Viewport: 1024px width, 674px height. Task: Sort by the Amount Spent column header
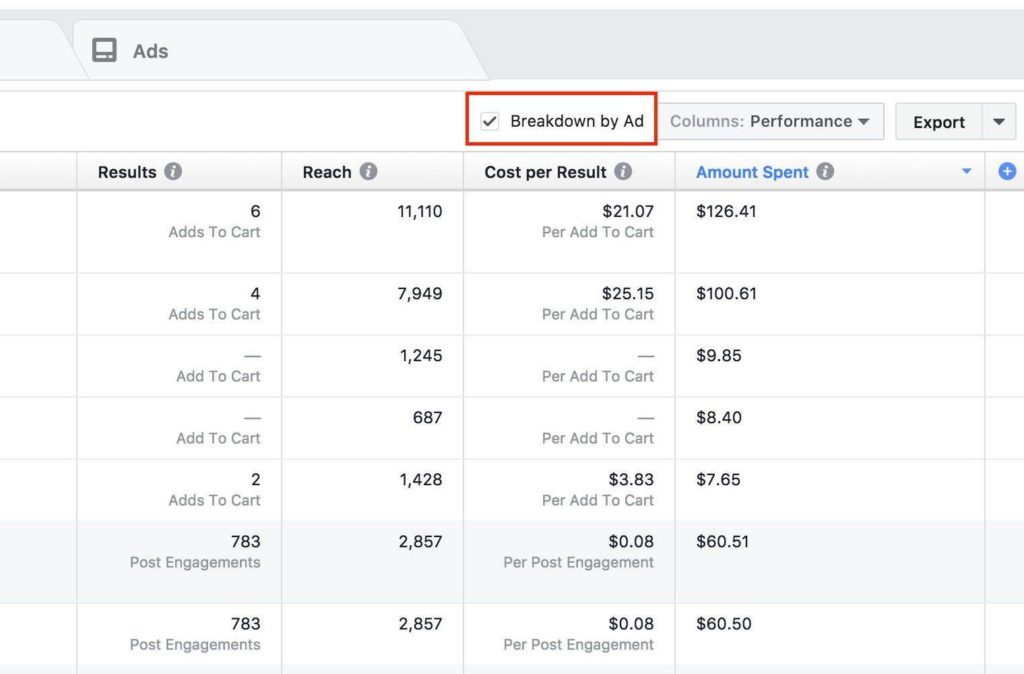pos(752,172)
